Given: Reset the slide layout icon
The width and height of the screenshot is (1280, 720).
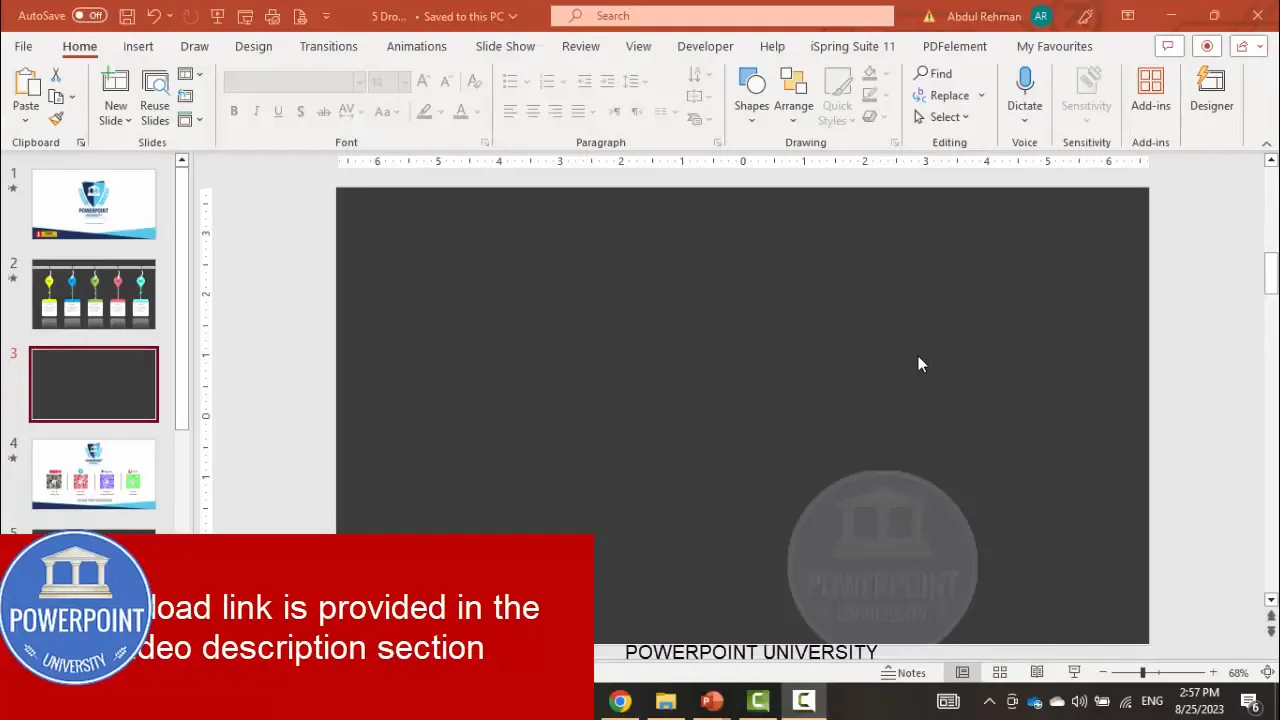Looking at the screenshot, I should point(185,97).
